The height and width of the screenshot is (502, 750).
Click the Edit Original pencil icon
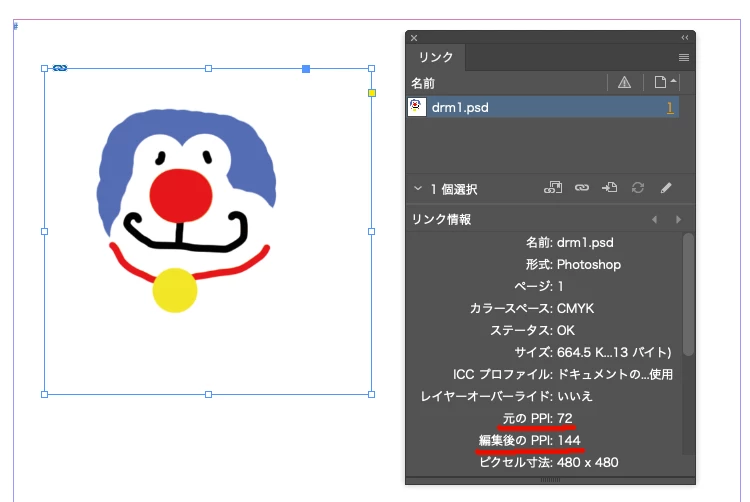(666, 187)
